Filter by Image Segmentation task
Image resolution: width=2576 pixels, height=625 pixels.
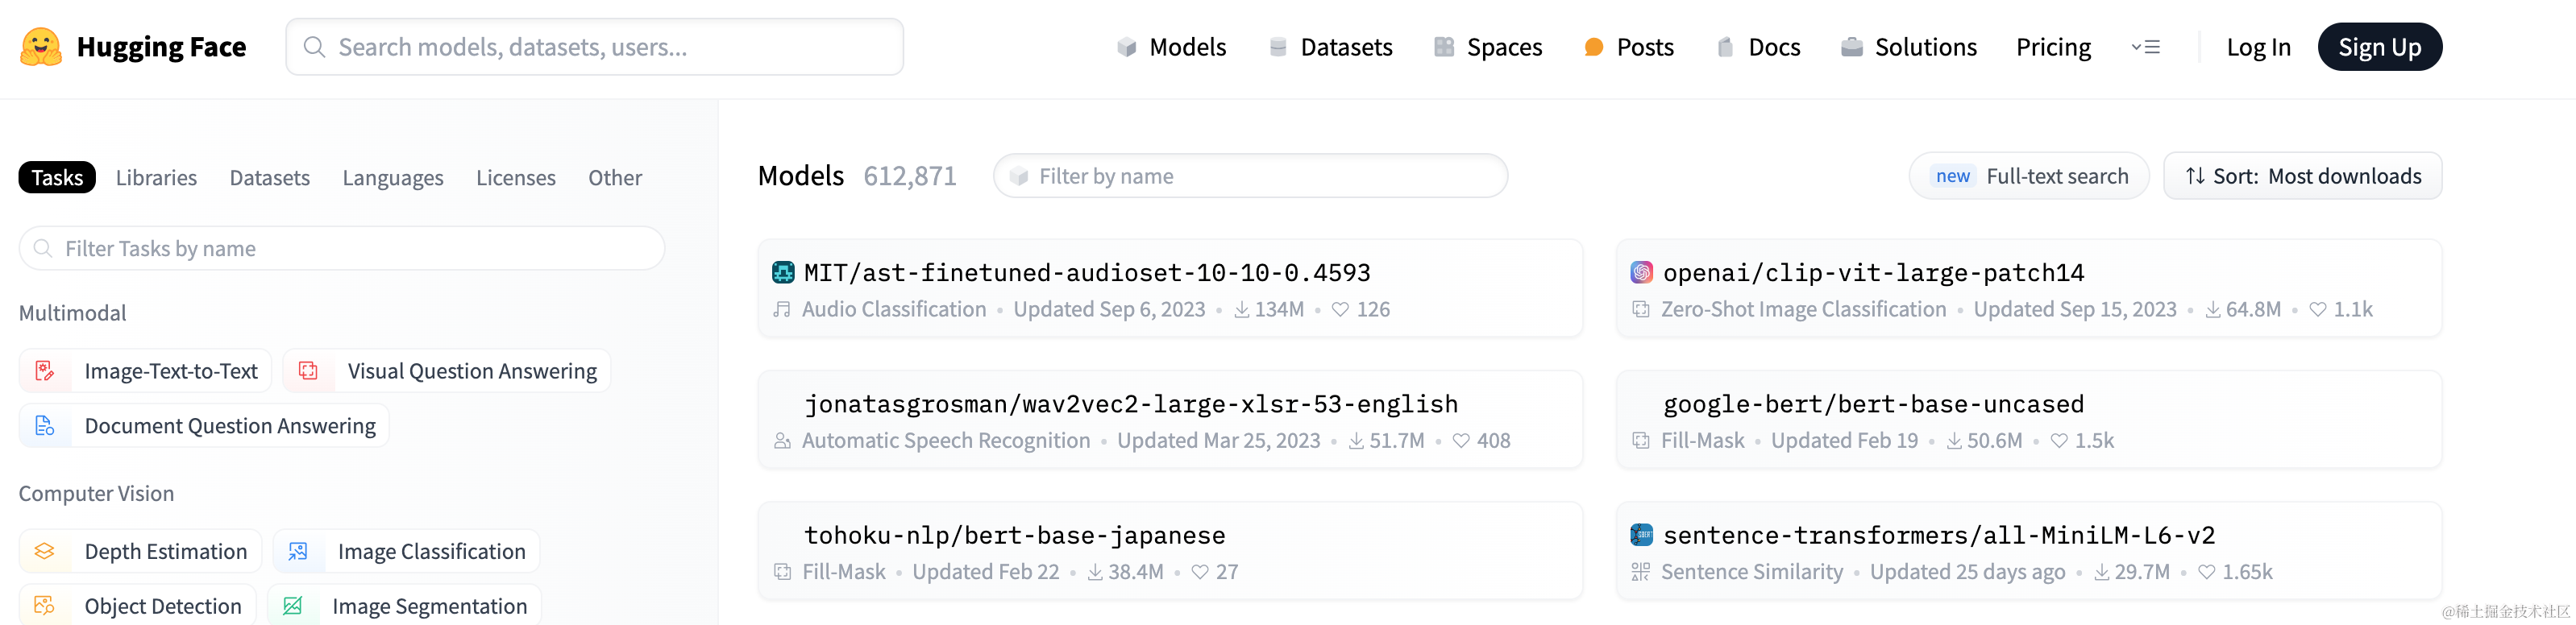coord(404,606)
